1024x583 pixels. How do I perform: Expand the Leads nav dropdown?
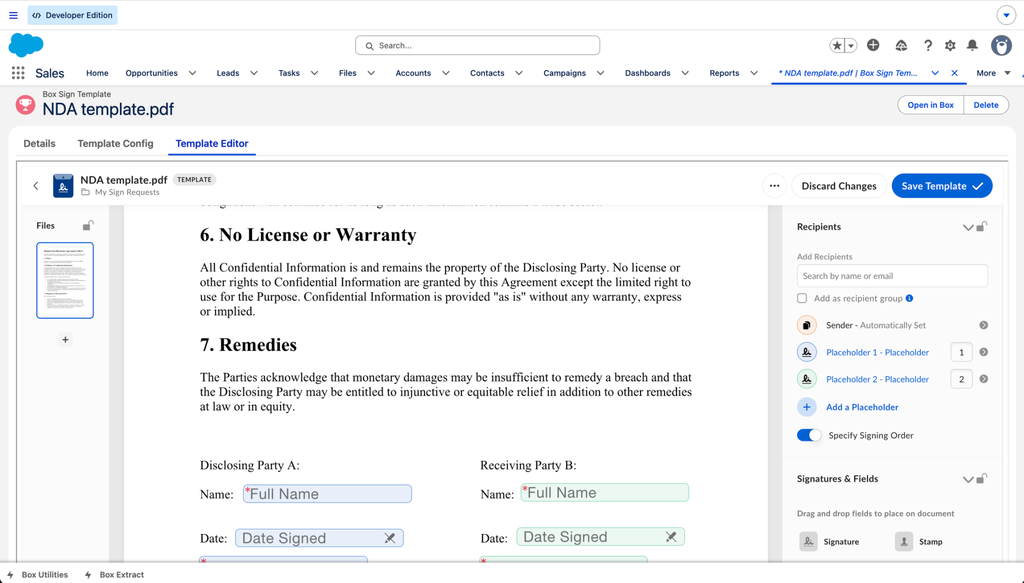coord(254,73)
